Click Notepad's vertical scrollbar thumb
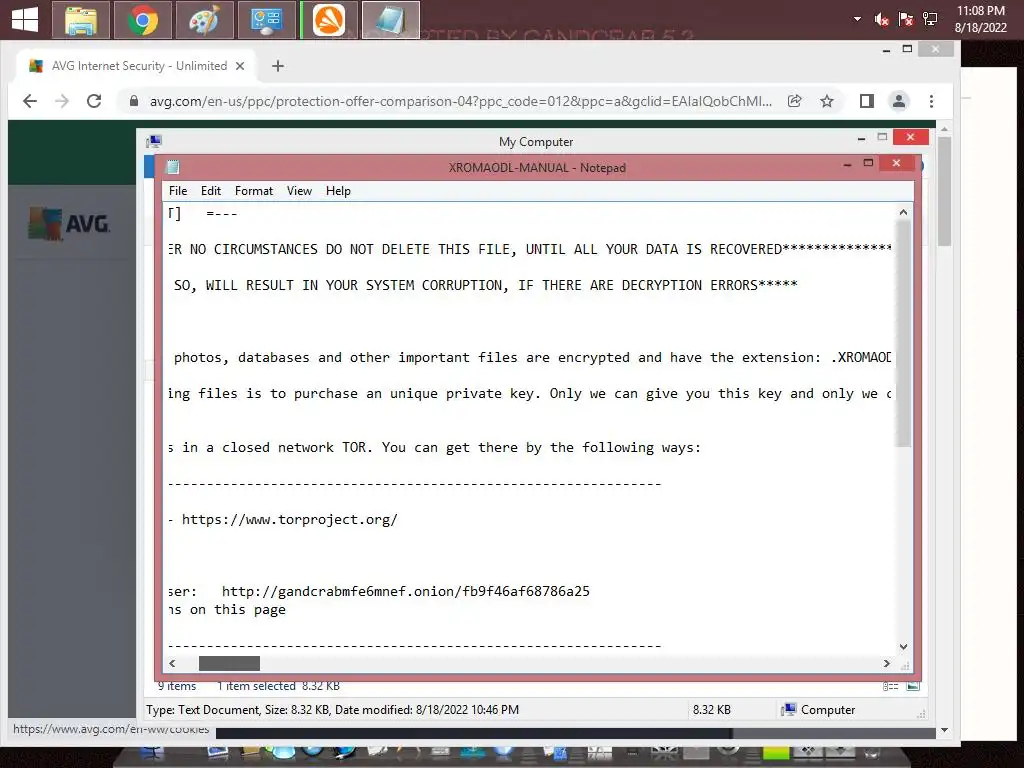Image resolution: width=1024 pixels, height=768 pixels. (903, 334)
